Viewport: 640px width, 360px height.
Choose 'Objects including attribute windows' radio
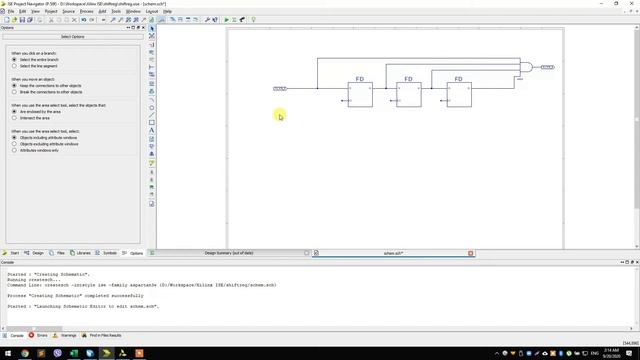click(x=14, y=138)
